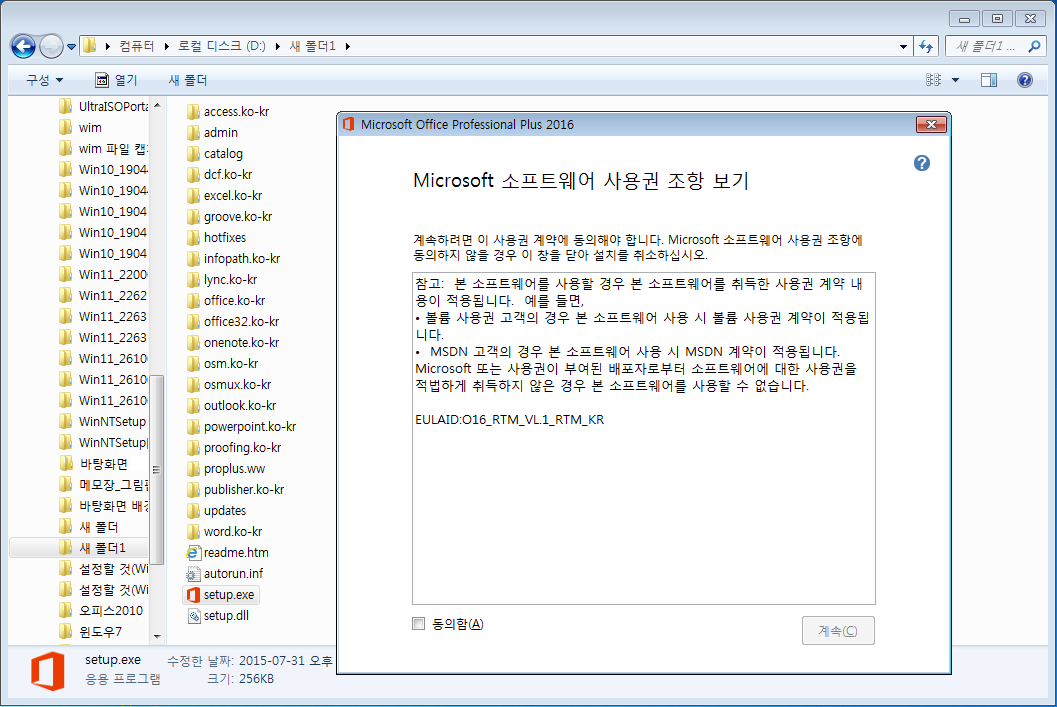
Task: Close the Microsoft Office Professional Plus 2016 dialog
Action: (931, 124)
